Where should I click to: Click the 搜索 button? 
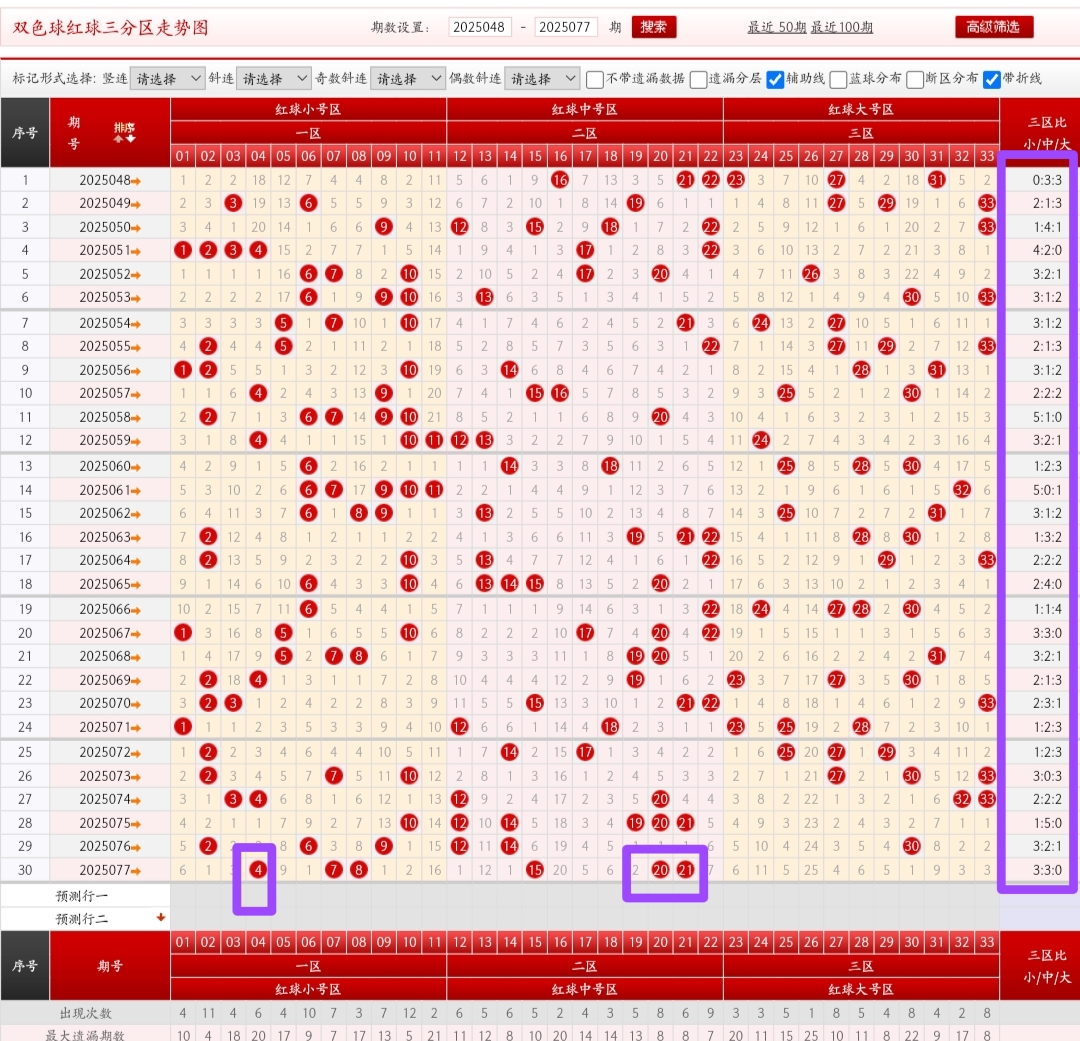coord(654,27)
